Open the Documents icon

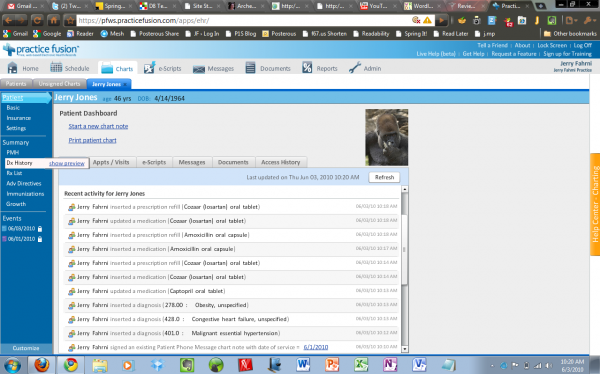coord(250,68)
